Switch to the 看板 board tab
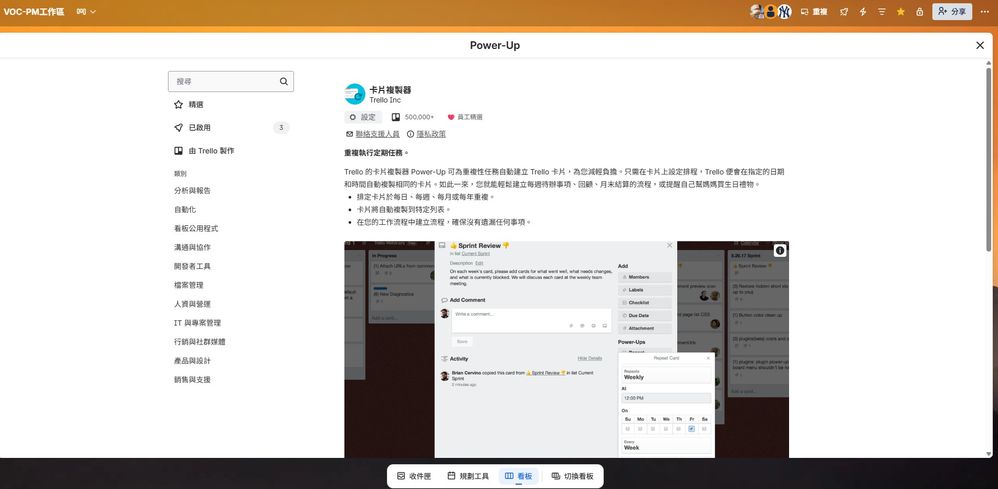The height and width of the screenshot is (489, 998). pyautogui.click(x=519, y=476)
